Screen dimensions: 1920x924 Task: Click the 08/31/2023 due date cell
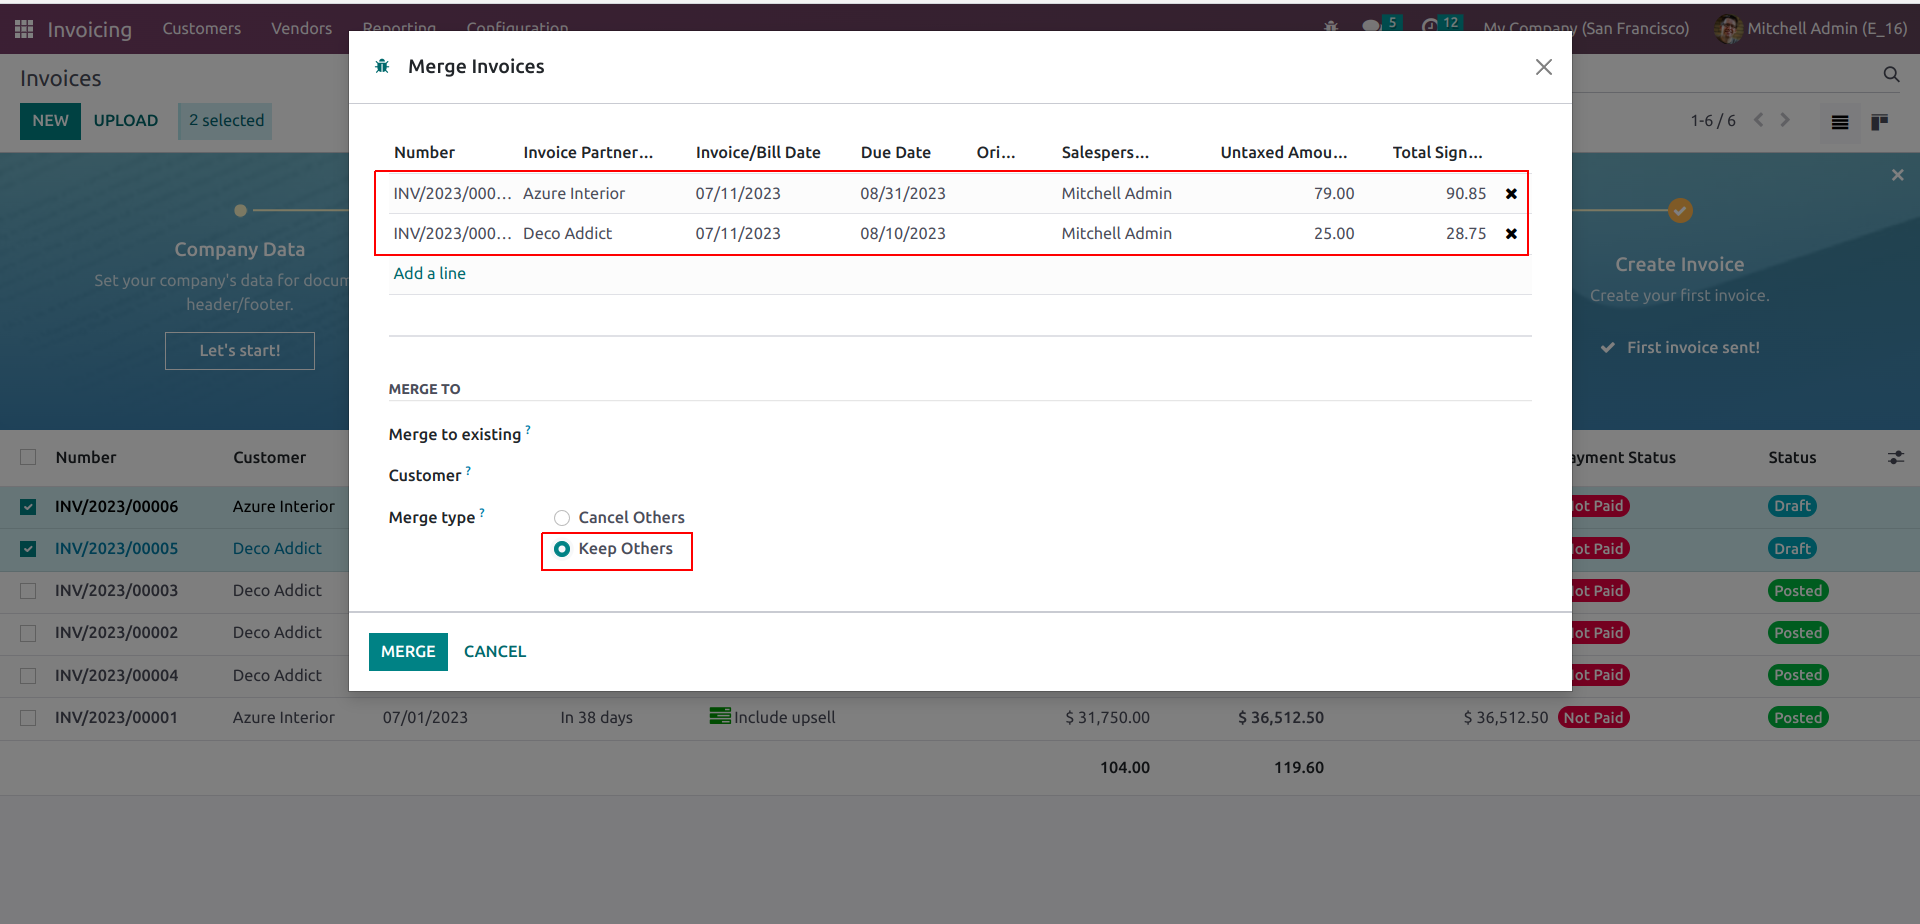click(x=903, y=193)
